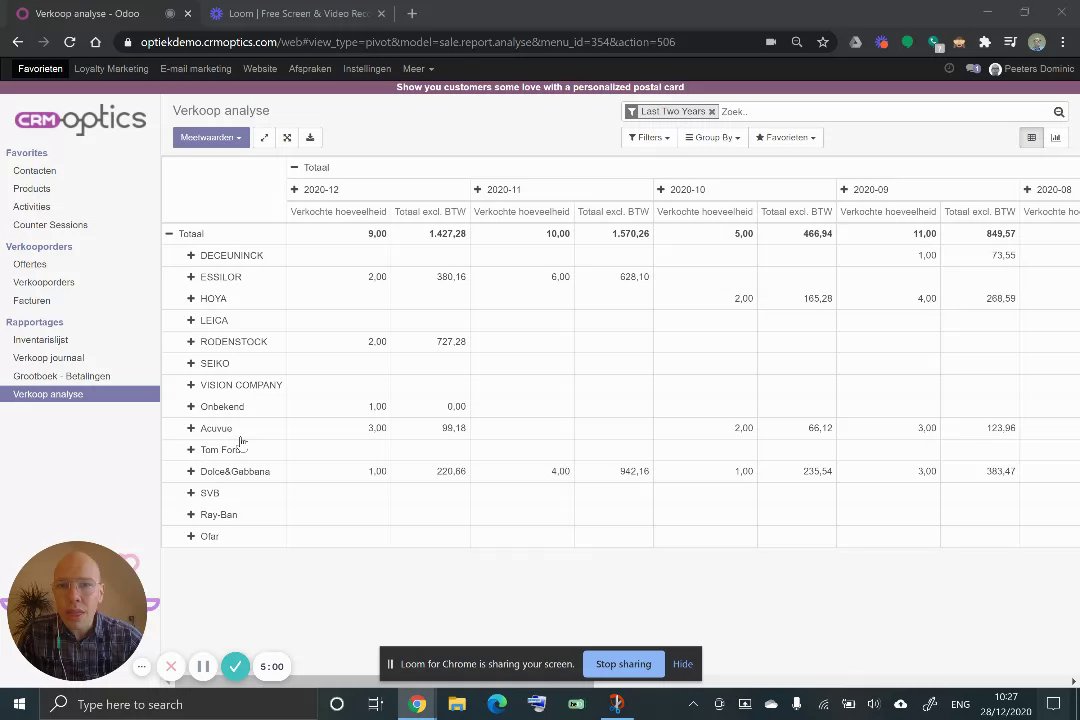
Task: Switch to pivot table view icon
Action: (1031, 138)
